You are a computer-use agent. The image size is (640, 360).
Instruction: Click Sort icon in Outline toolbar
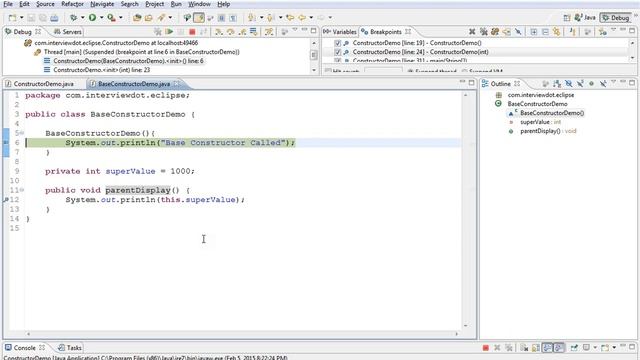(557, 84)
